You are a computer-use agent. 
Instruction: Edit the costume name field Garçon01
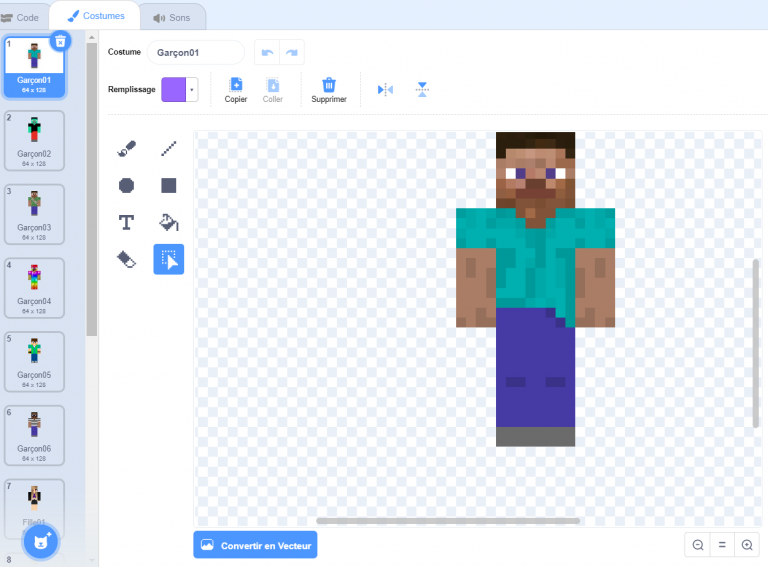pos(196,52)
